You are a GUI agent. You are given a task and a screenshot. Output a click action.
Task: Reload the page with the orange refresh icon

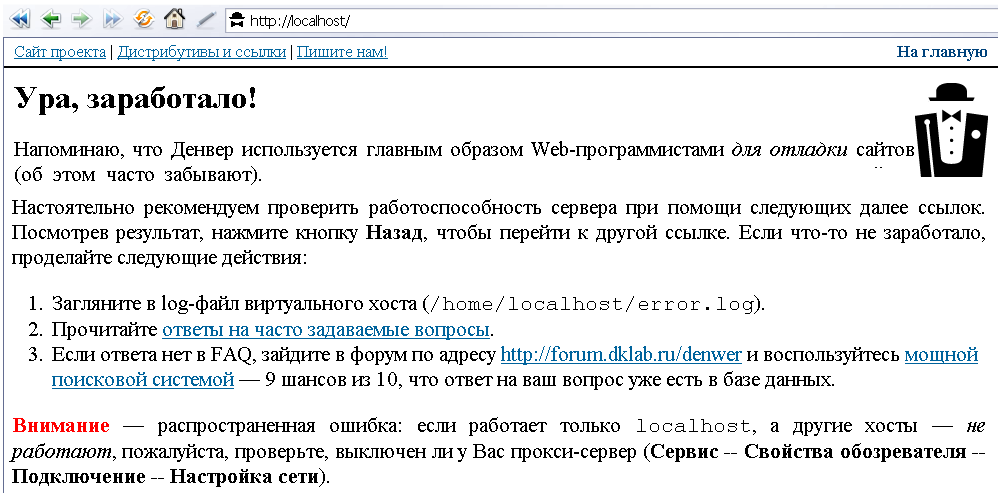[x=144, y=19]
